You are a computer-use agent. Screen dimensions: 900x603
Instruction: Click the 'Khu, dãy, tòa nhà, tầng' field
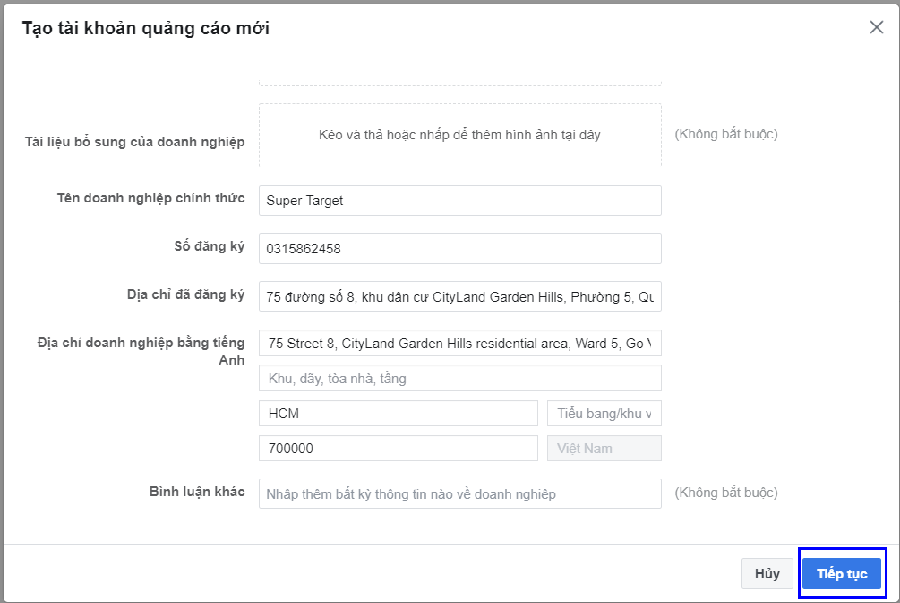tap(460, 378)
